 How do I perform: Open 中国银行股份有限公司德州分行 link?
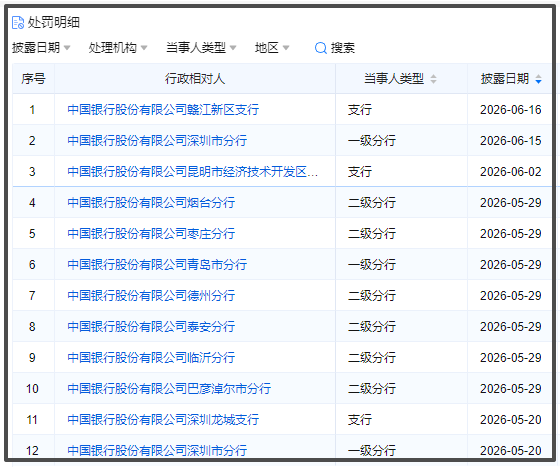point(151,296)
